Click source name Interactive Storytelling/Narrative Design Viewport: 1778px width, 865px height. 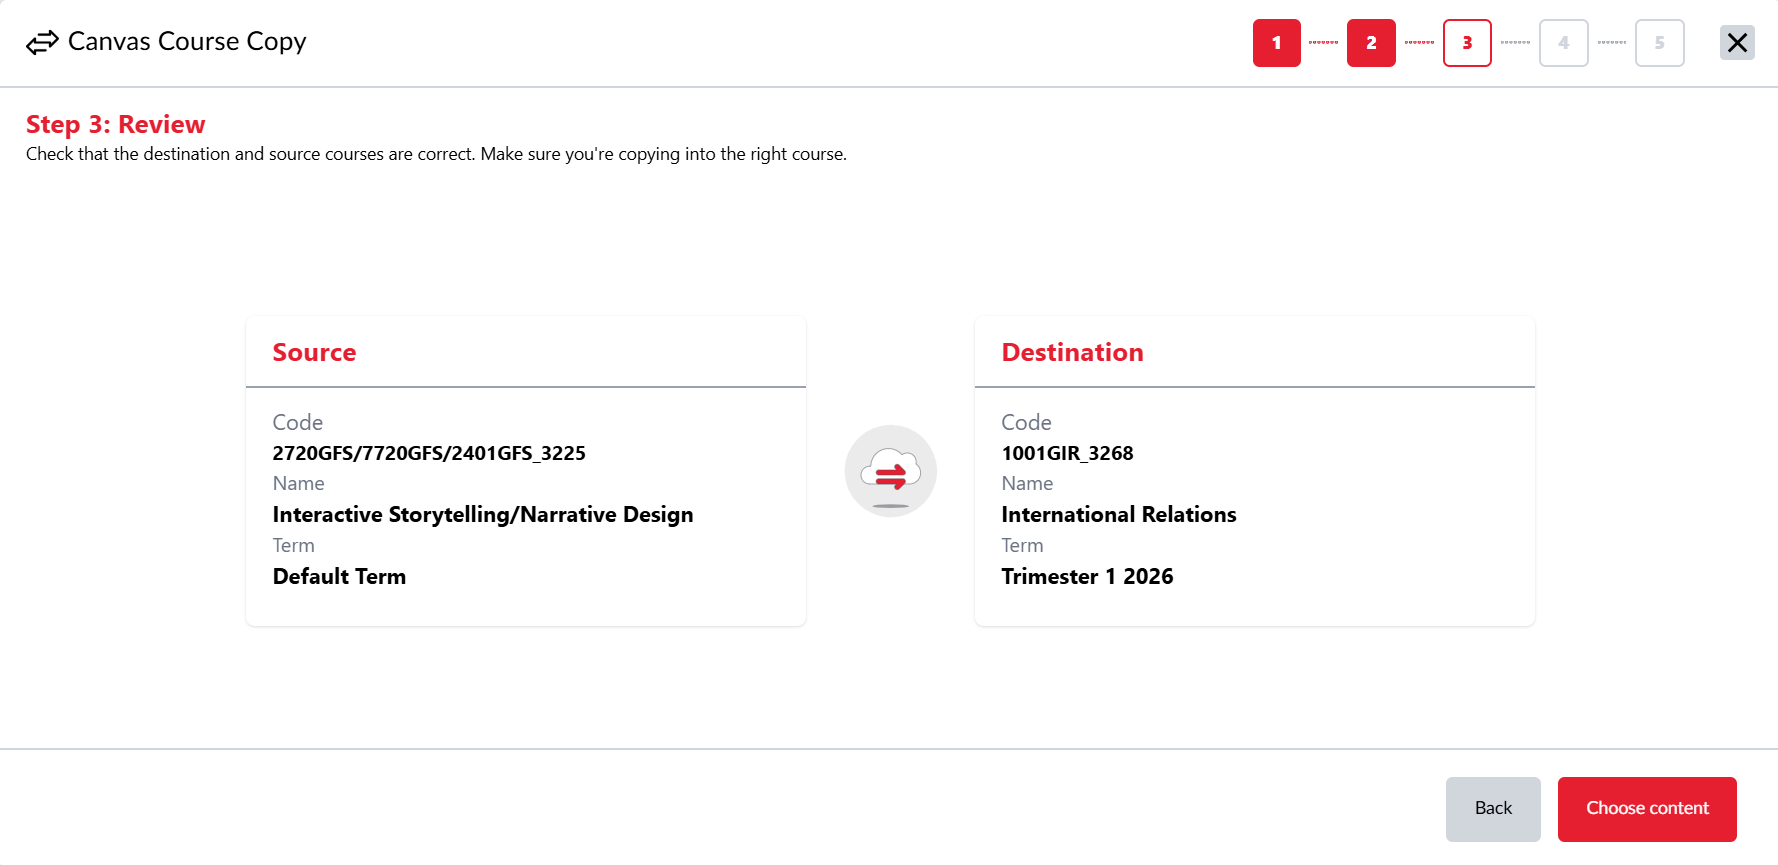tap(482, 514)
